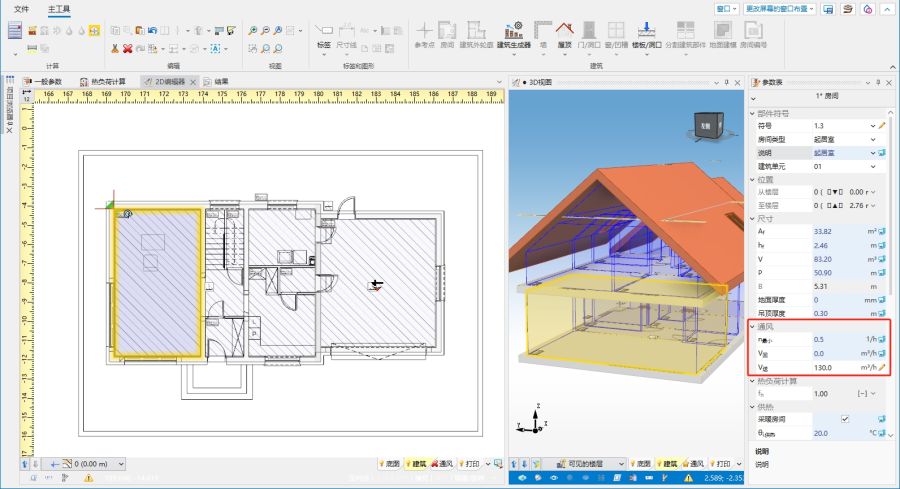This screenshot has width=900, height=489.
Task: Toggle 通风 layer in 2D editor footer
Action: click(x=445, y=464)
